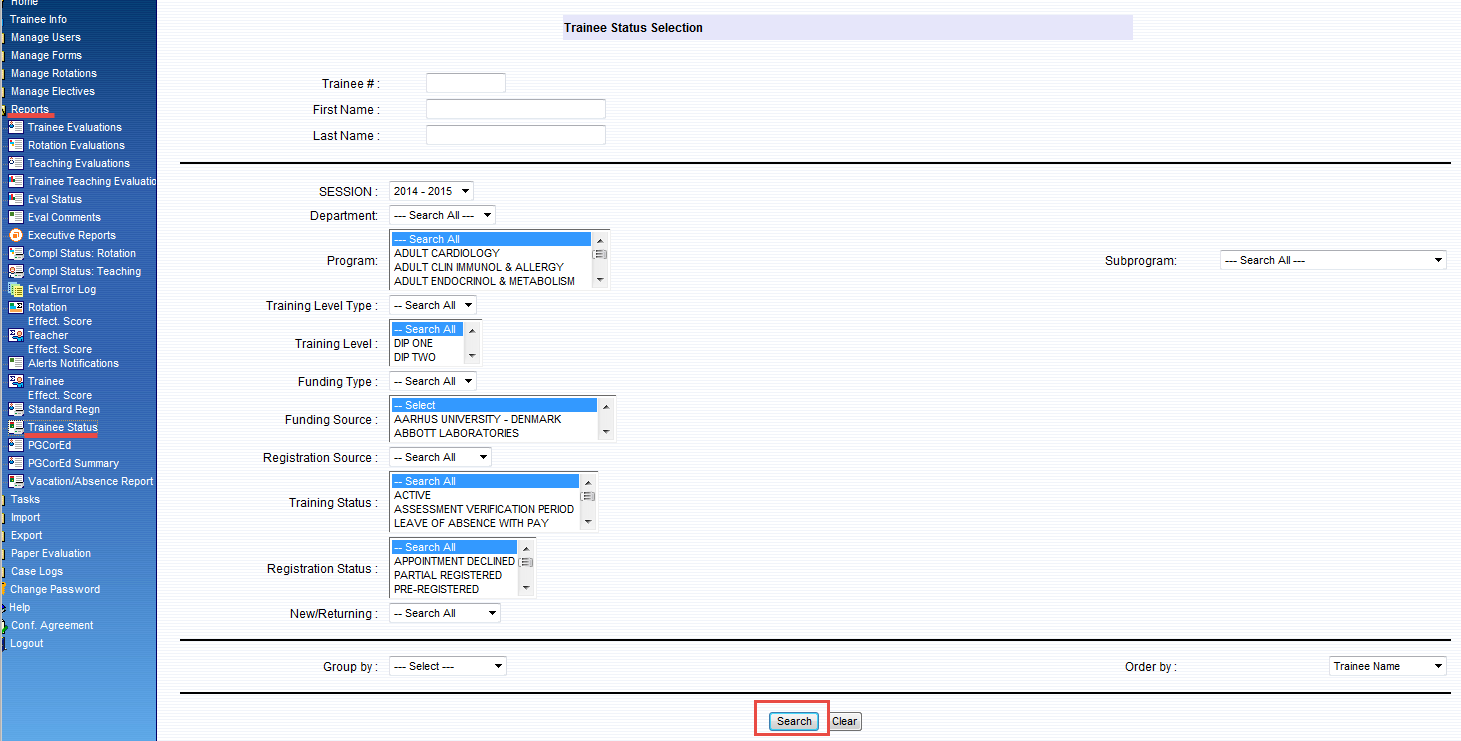Open the Subprogram dropdown
The width and height of the screenshot is (1461, 741).
[x=1332, y=260]
